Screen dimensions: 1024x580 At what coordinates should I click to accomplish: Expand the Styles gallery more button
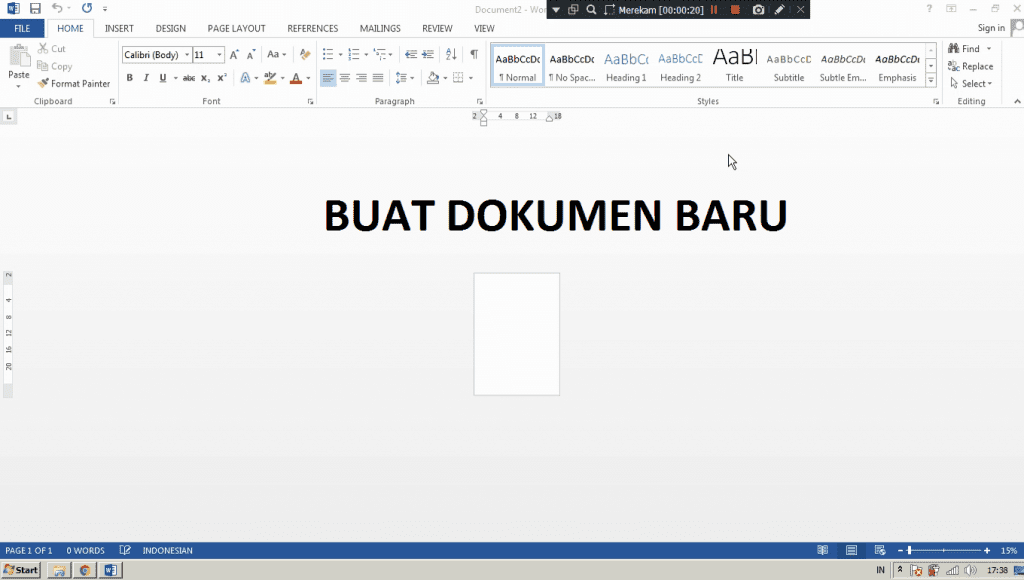931,79
